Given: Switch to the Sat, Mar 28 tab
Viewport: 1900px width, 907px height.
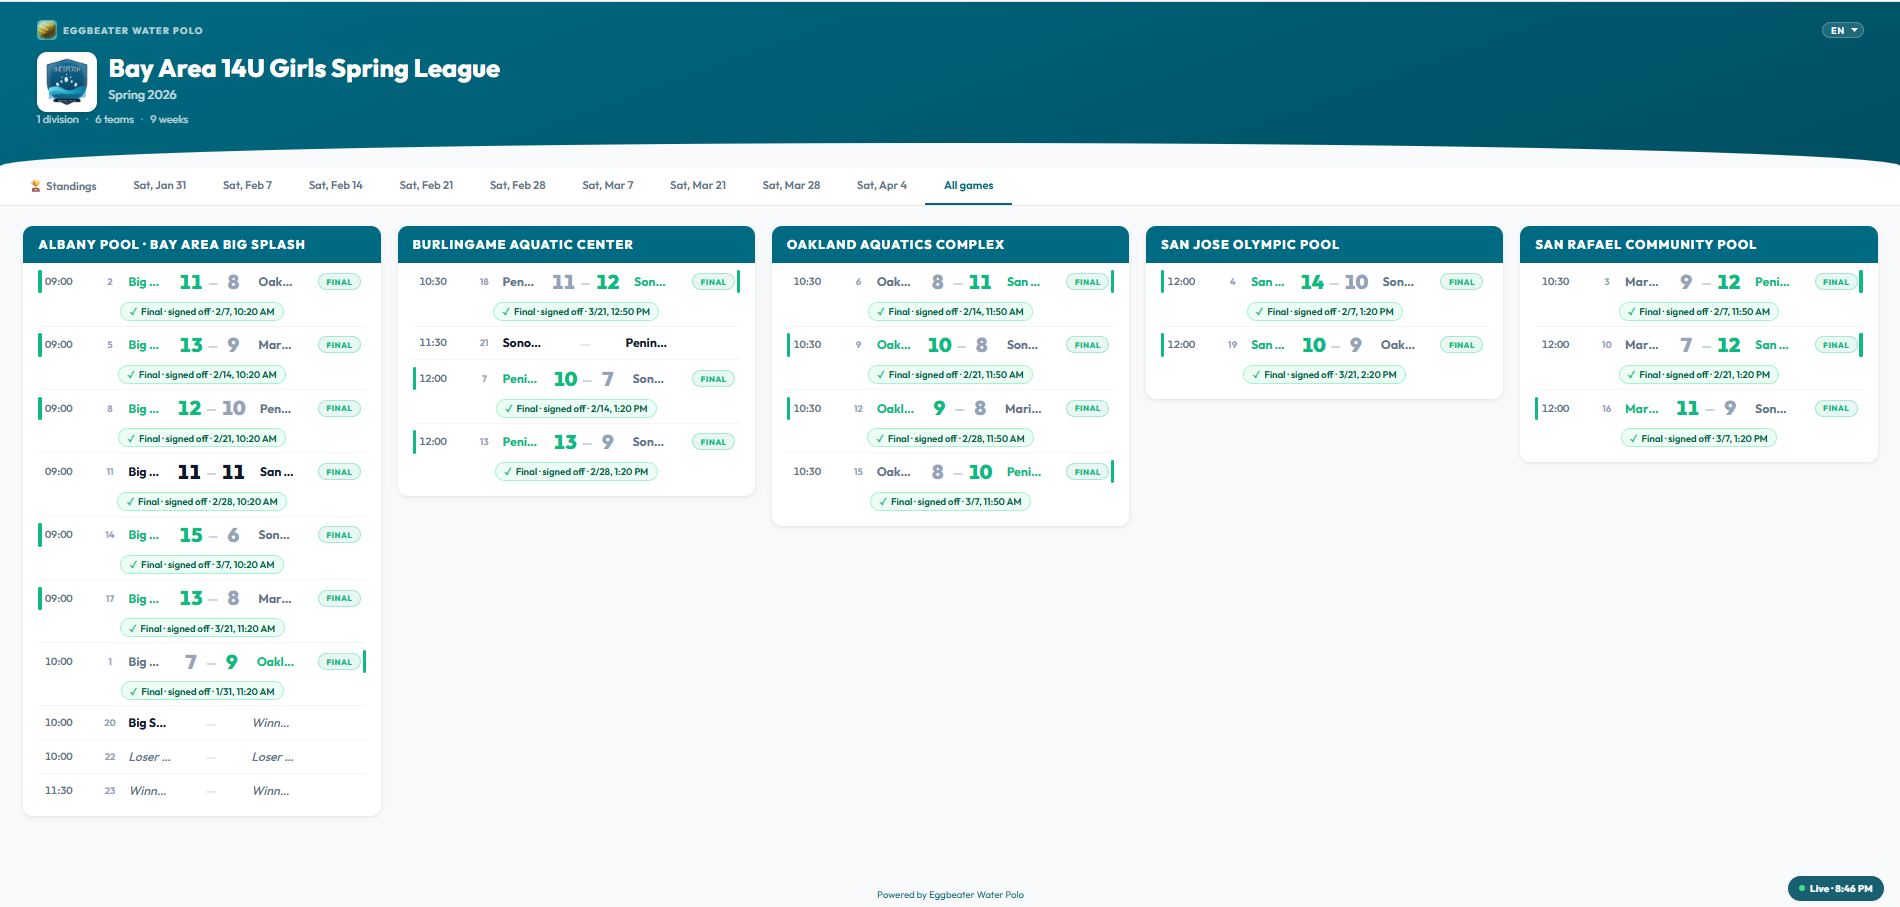Looking at the screenshot, I should click(x=791, y=186).
